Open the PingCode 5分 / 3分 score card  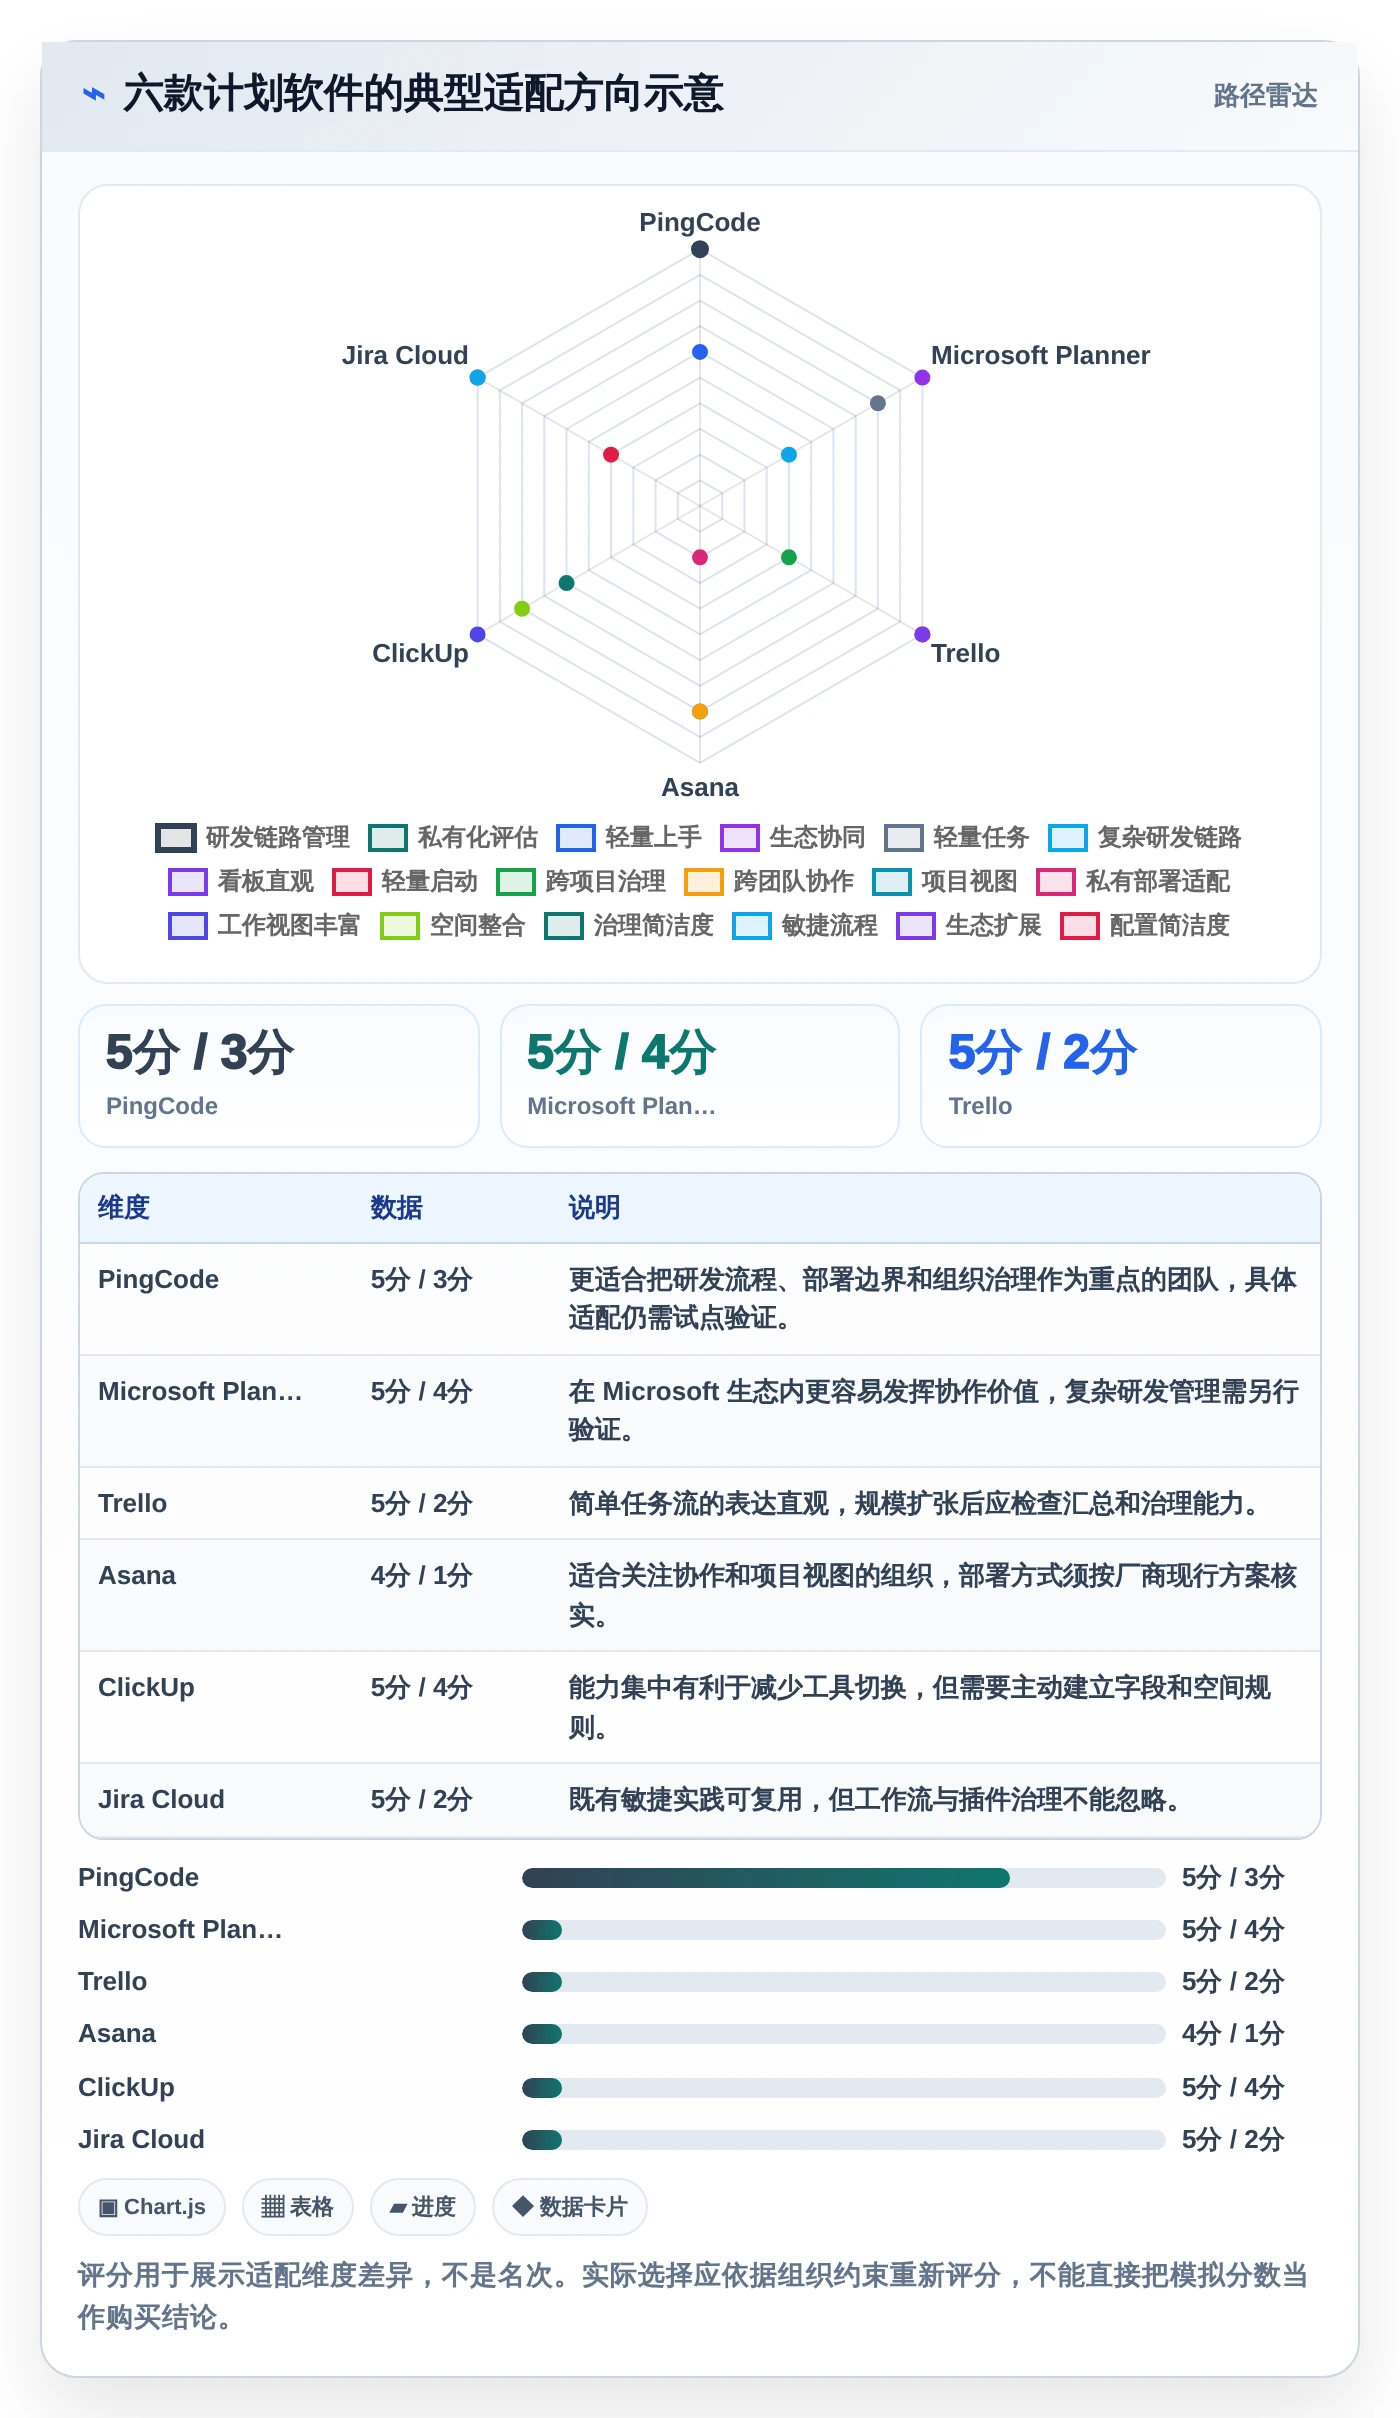279,1076
